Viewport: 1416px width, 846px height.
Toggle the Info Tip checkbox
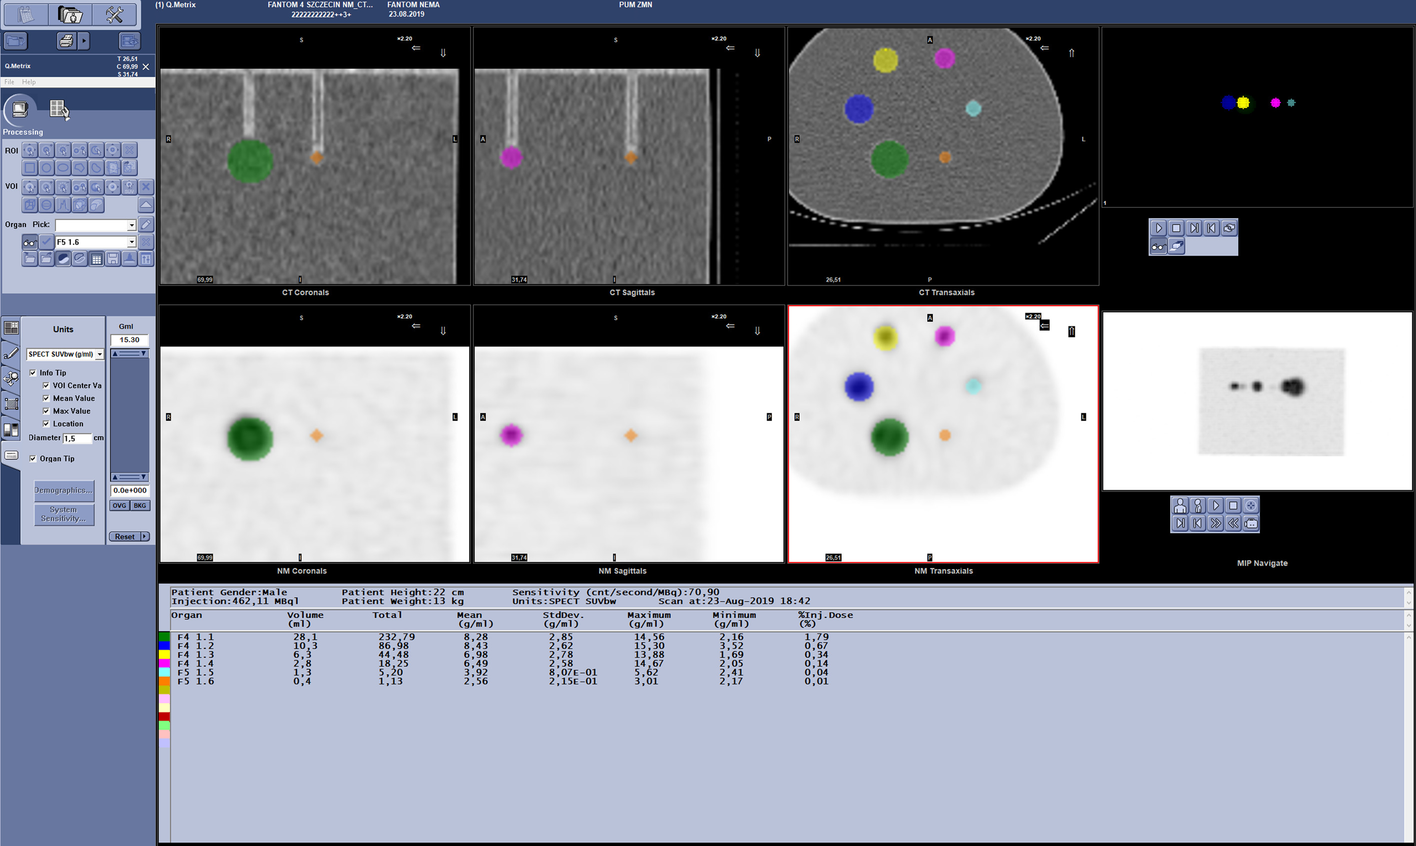pyautogui.click(x=33, y=373)
